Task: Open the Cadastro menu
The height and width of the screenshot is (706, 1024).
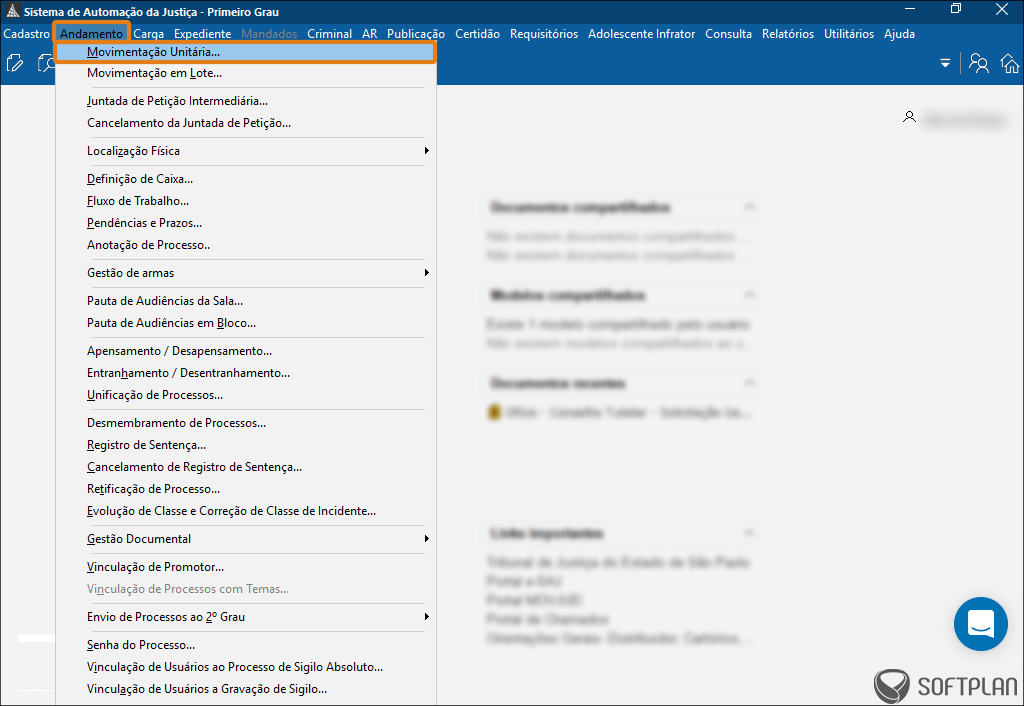Action: pyautogui.click(x=26, y=33)
